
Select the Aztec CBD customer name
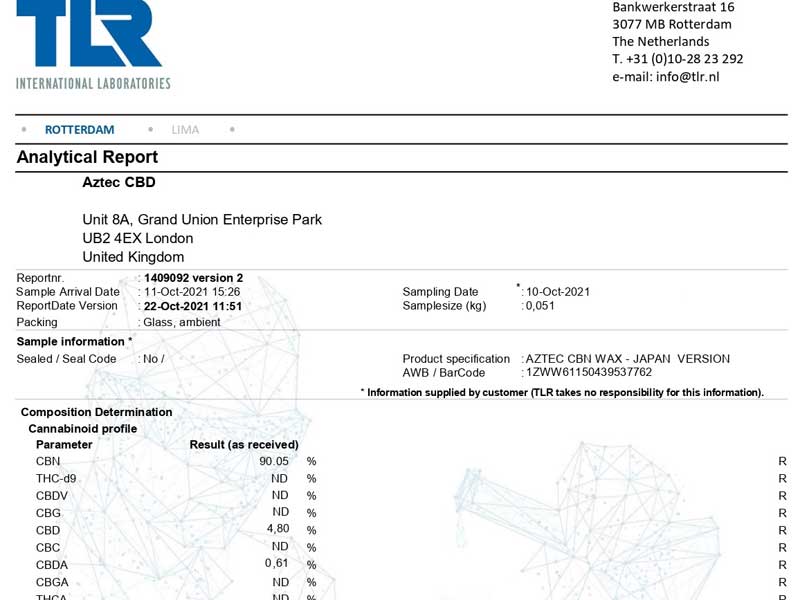tap(119, 182)
